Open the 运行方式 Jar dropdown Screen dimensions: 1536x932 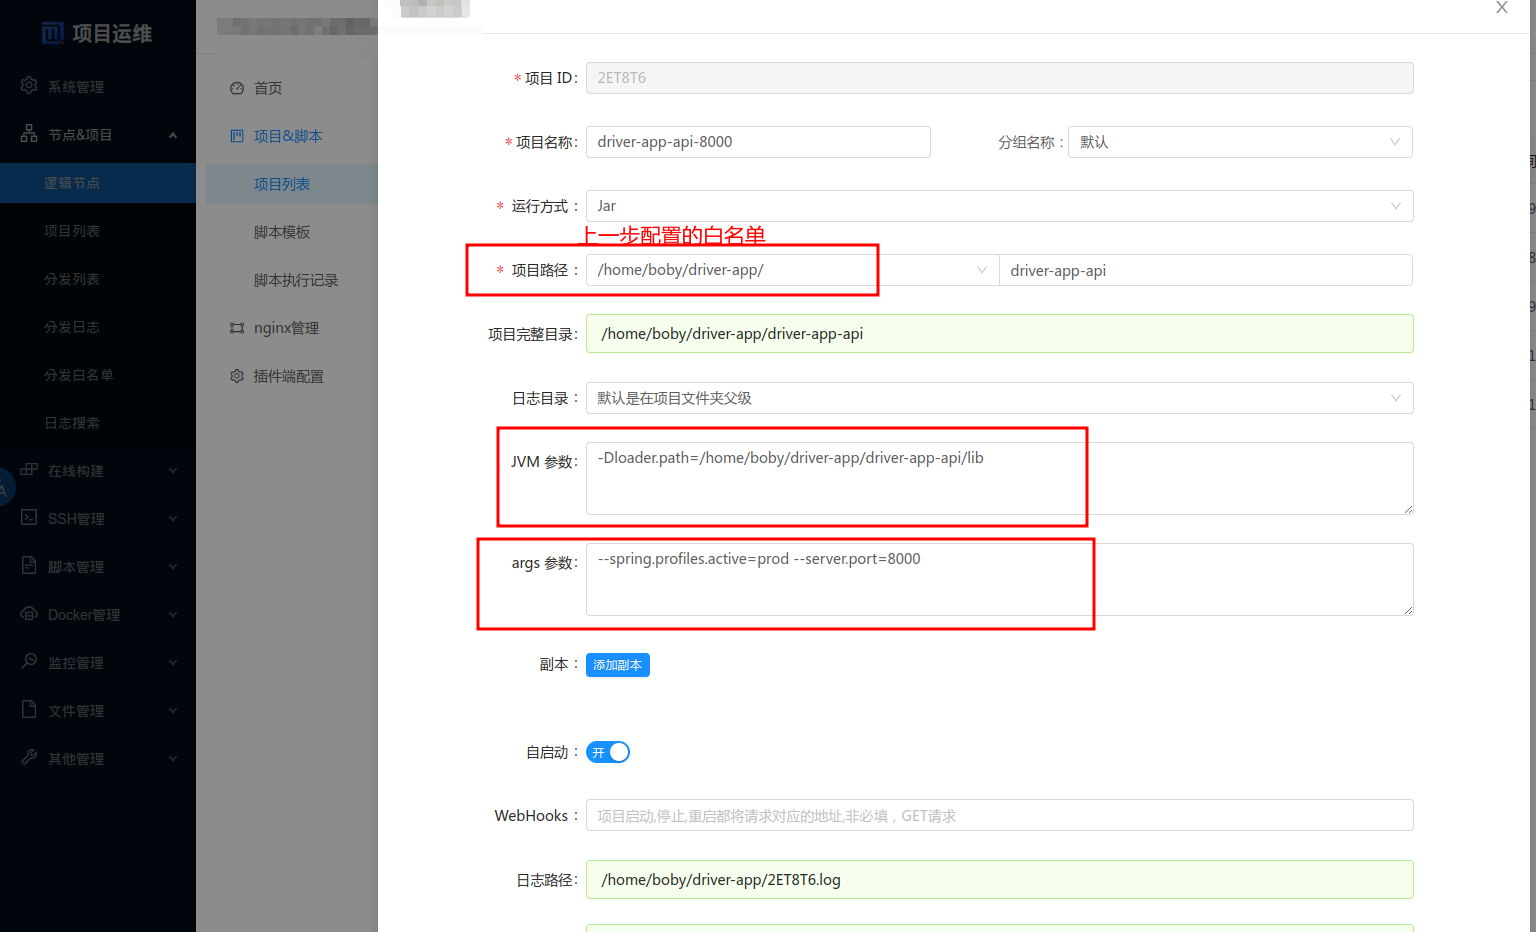pos(998,206)
